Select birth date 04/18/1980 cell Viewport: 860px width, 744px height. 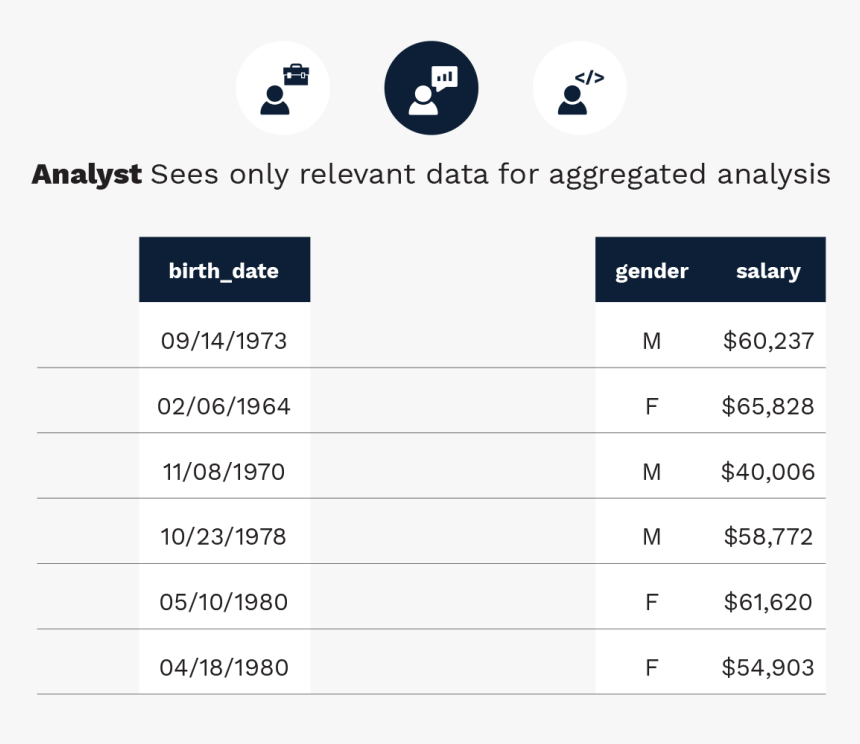tap(224, 667)
